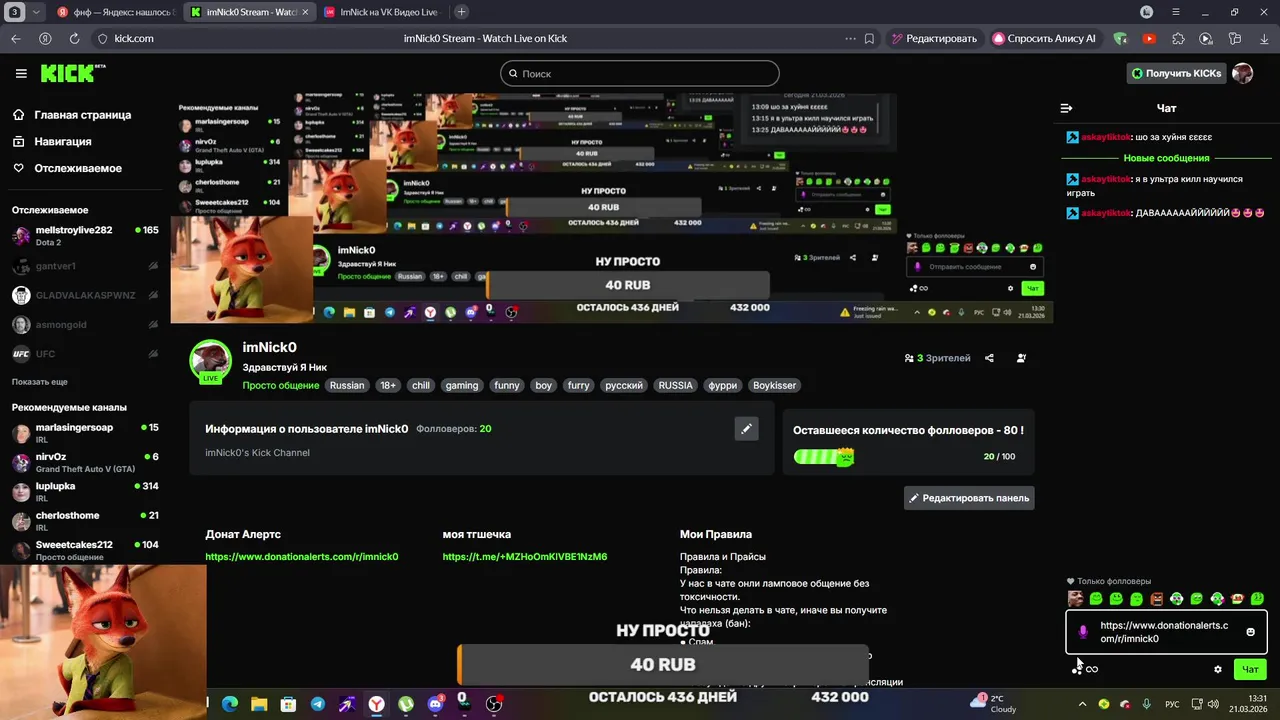Bookmark the page with bookmark icon
The height and width of the screenshot is (720, 1280).
point(869,38)
